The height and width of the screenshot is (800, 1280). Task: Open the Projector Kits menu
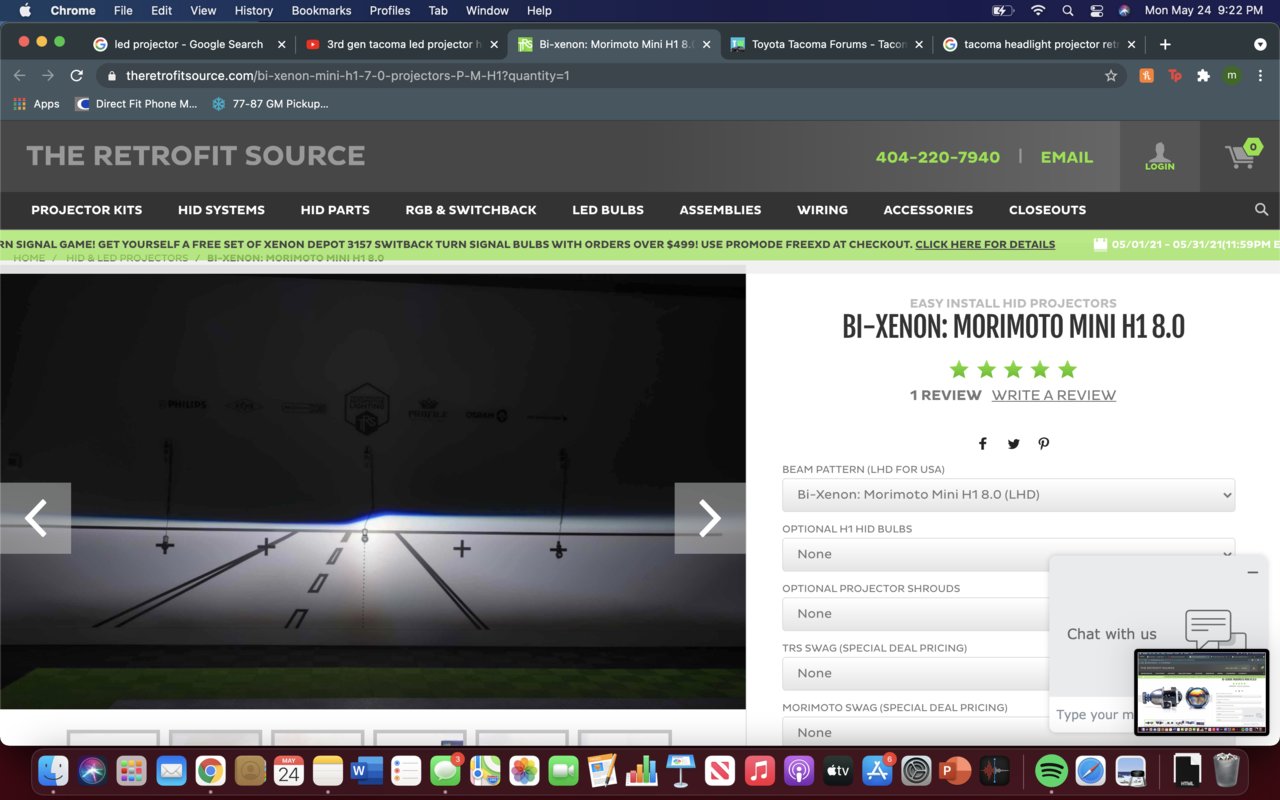coord(87,210)
